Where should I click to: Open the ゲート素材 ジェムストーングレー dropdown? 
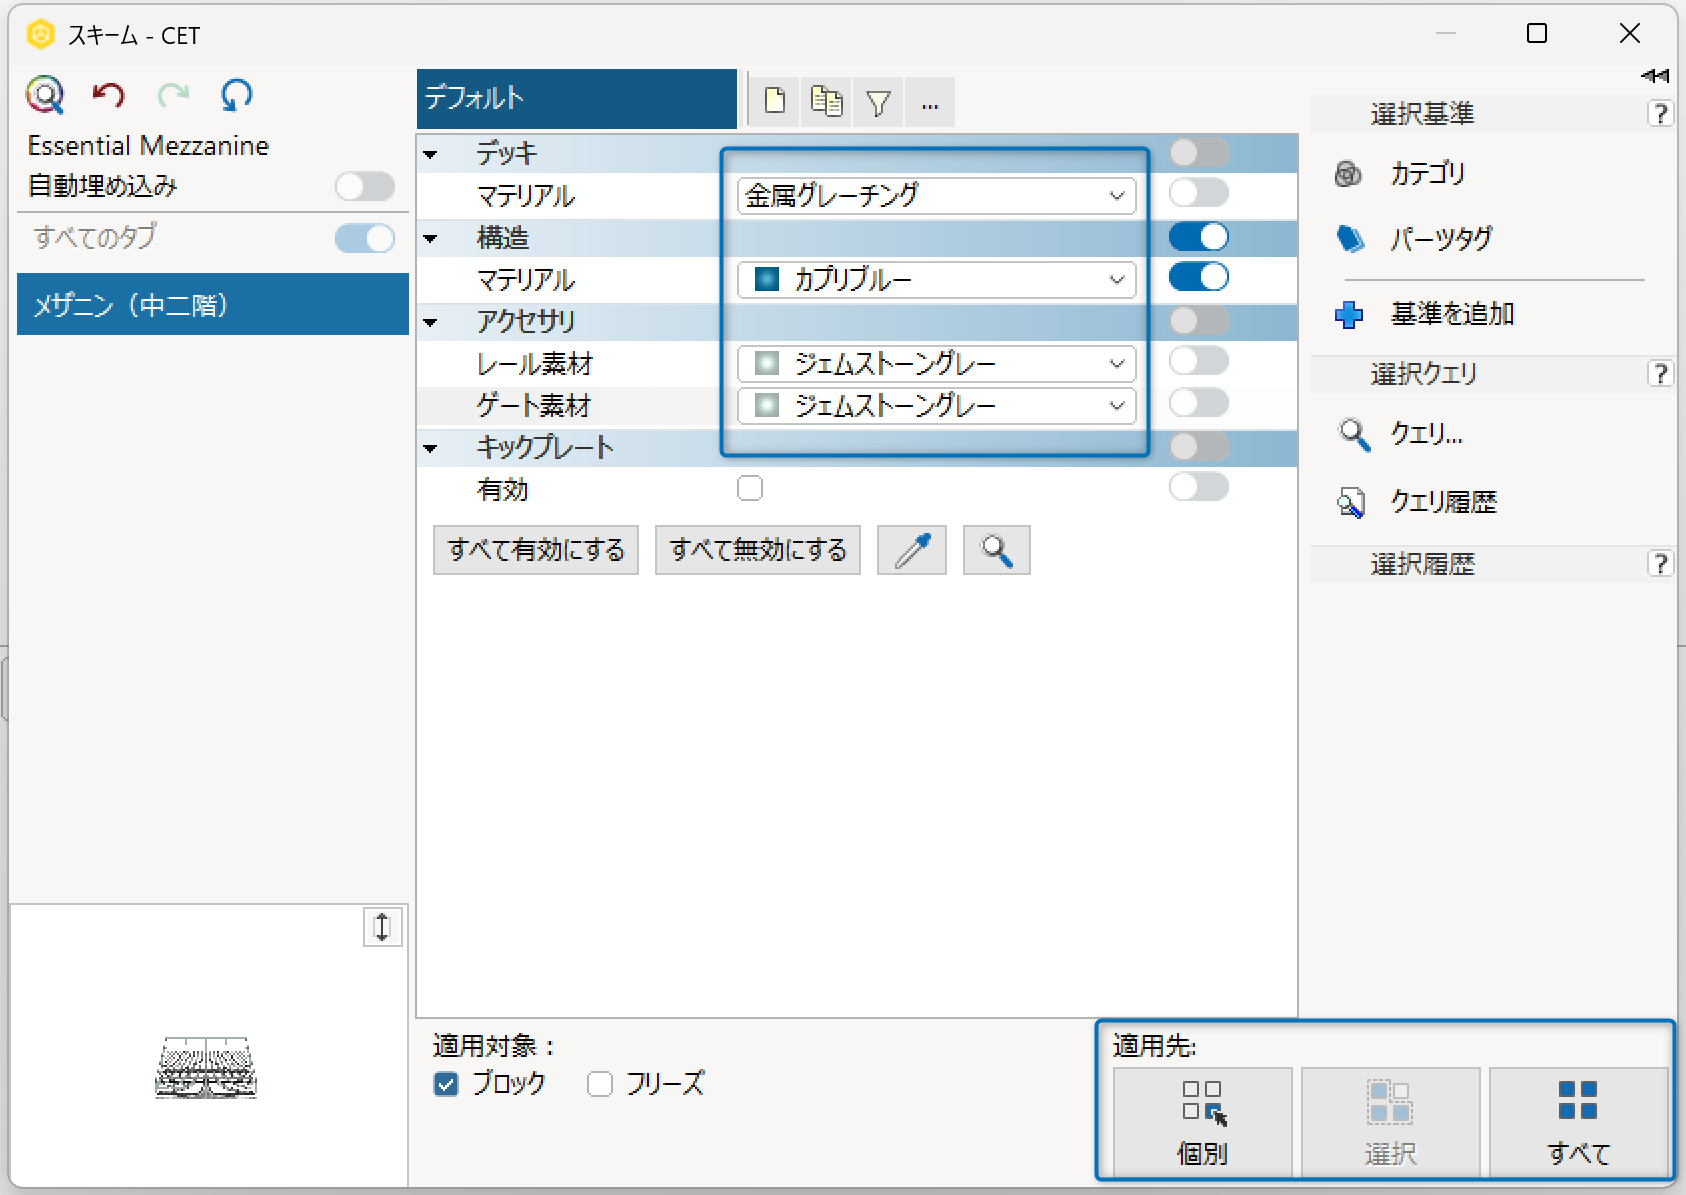pos(937,406)
